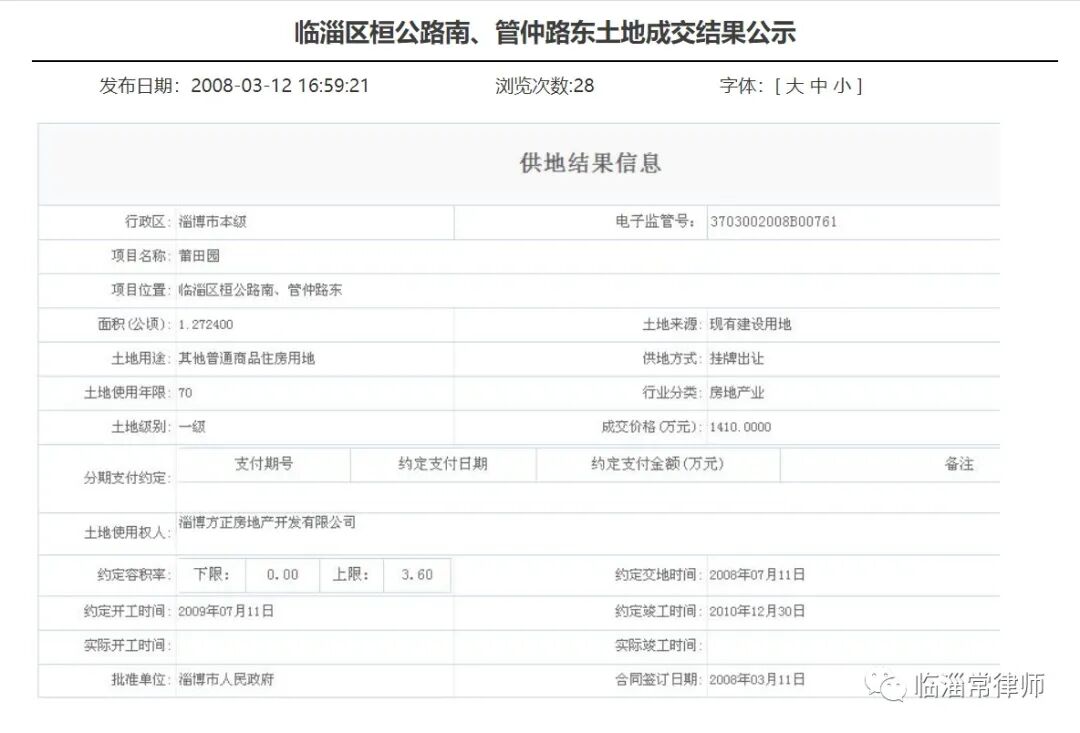The image size is (1080, 733).
Task: Click the 约定容积率 label
Action: tap(134, 575)
